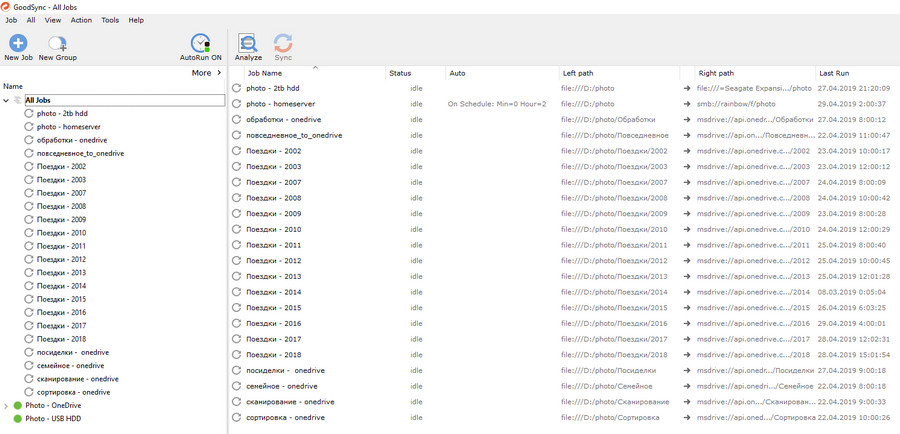The image size is (900, 434).
Task: Click sync icon of 'Поездки - 2014' list row
Action: tap(236, 292)
